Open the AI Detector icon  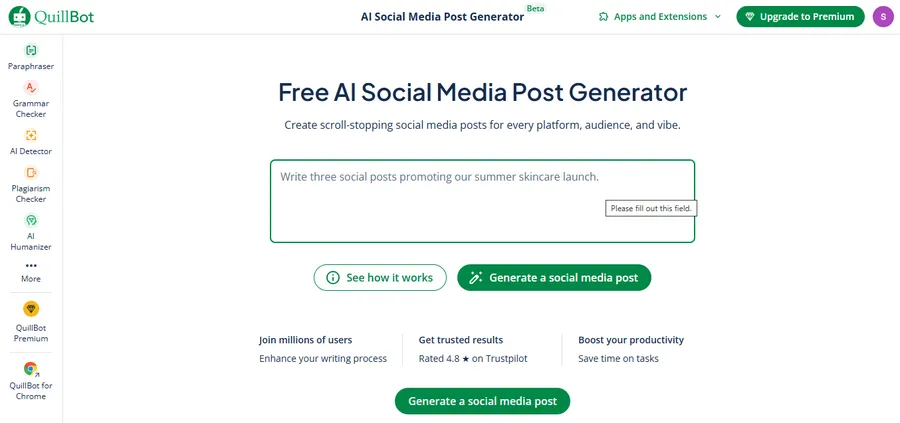(31, 135)
